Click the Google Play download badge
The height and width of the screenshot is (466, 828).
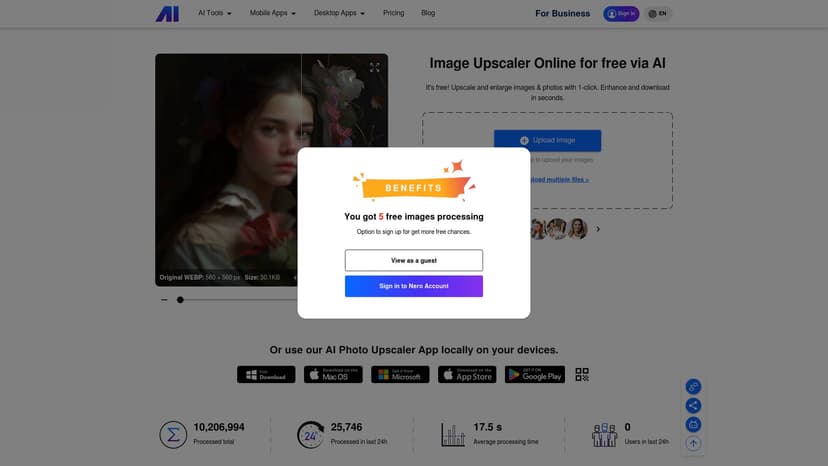point(534,375)
